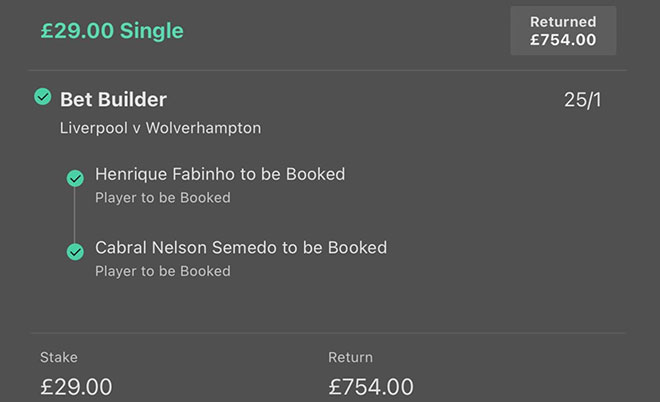Screen dimensions: 660x402
Task: Click the line connecting the two selection ticks
Action: pyautogui.click(x=75, y=214)
